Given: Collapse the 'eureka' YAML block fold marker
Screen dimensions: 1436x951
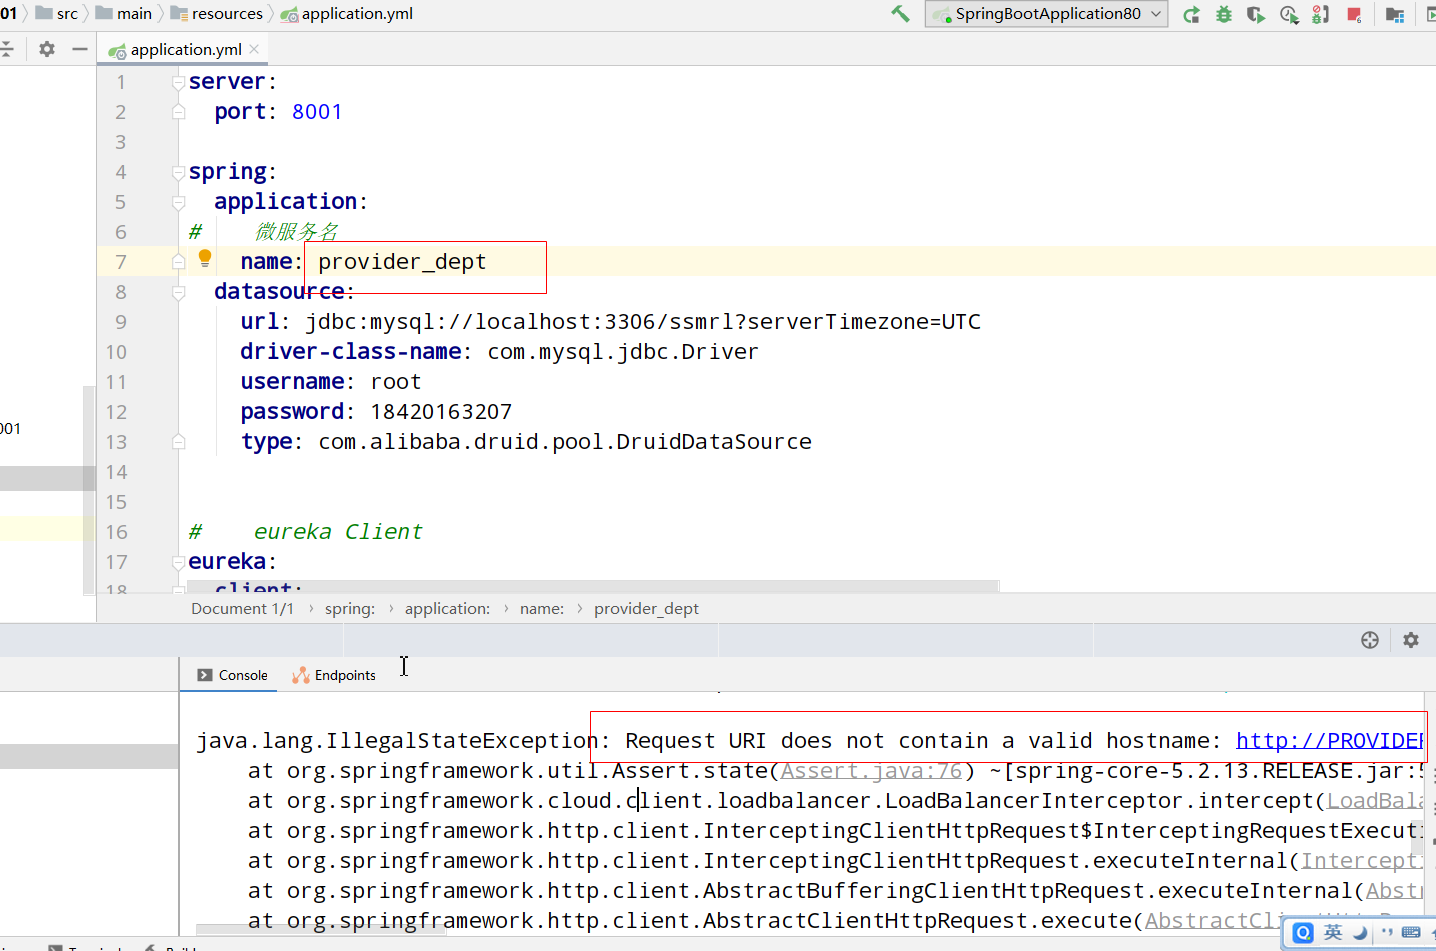Looking at the screenshot, I should [178, 562].
